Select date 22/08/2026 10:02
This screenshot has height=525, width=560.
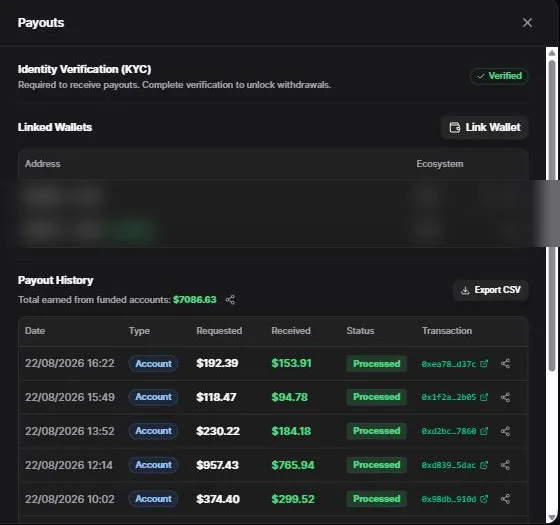coord(70,499)
